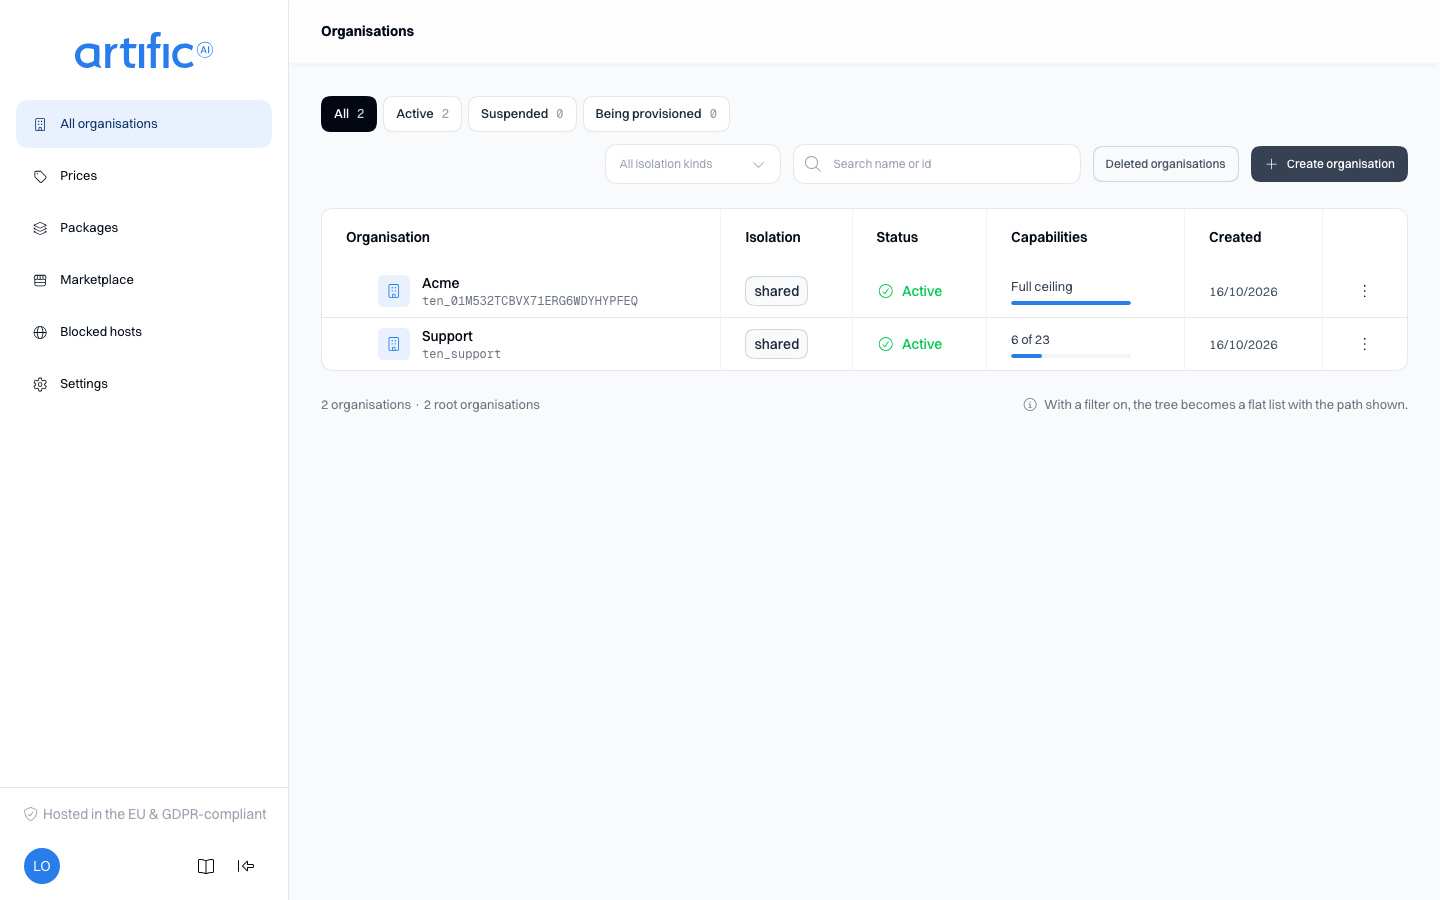Open Support row three-dot menu
The width and height of the screenshot is (1440, 900).
tap(1364, 344)
